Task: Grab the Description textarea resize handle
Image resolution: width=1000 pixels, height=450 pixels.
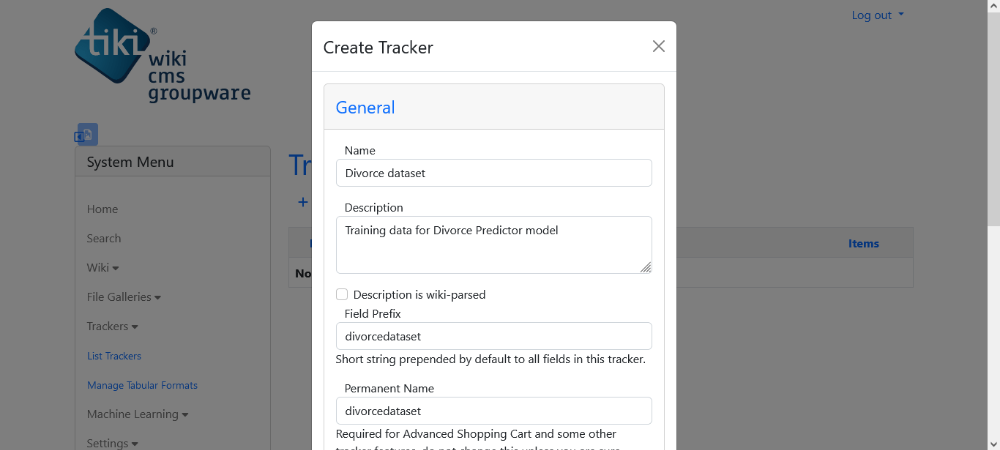Action: click(x=645, y=268)
